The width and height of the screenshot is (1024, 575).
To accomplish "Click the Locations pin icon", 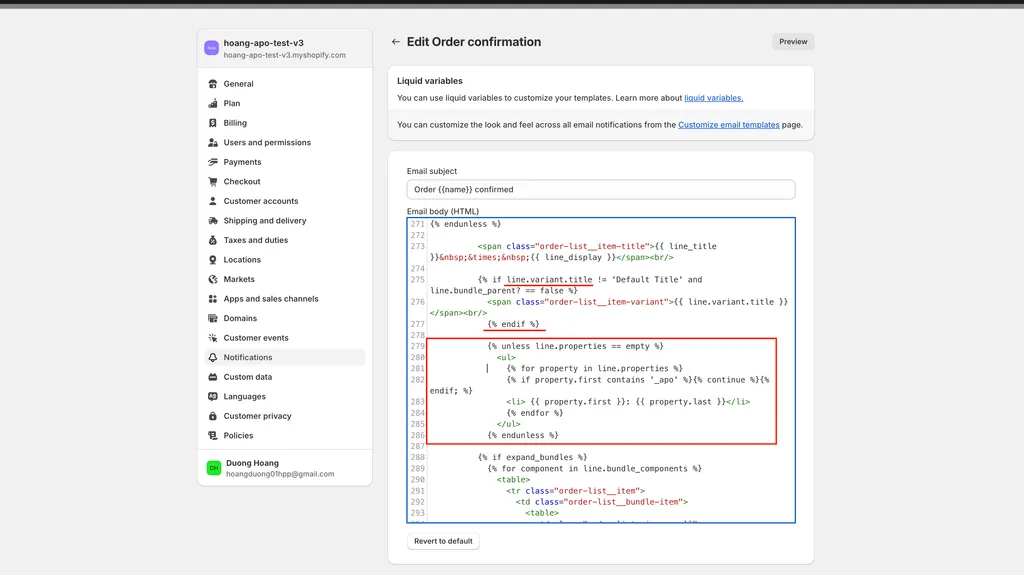I will tap(213, 260).
